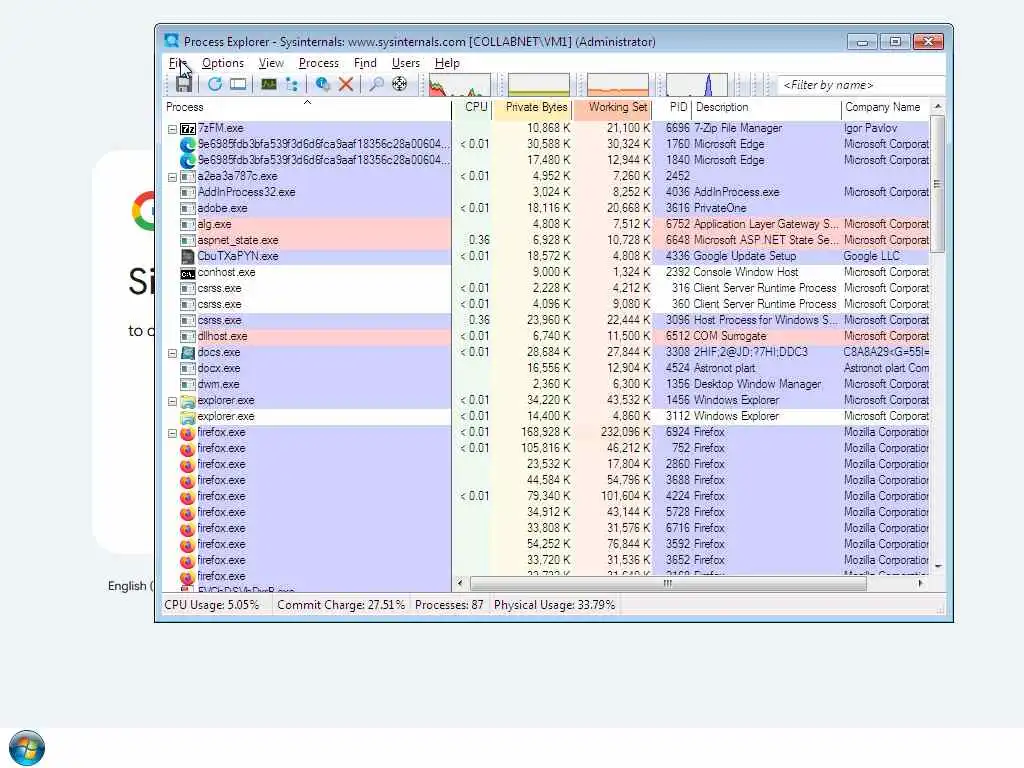Click the Process Explorer title bar icon
Viewport: 1024px width, 768px height.
pos(172,40)
